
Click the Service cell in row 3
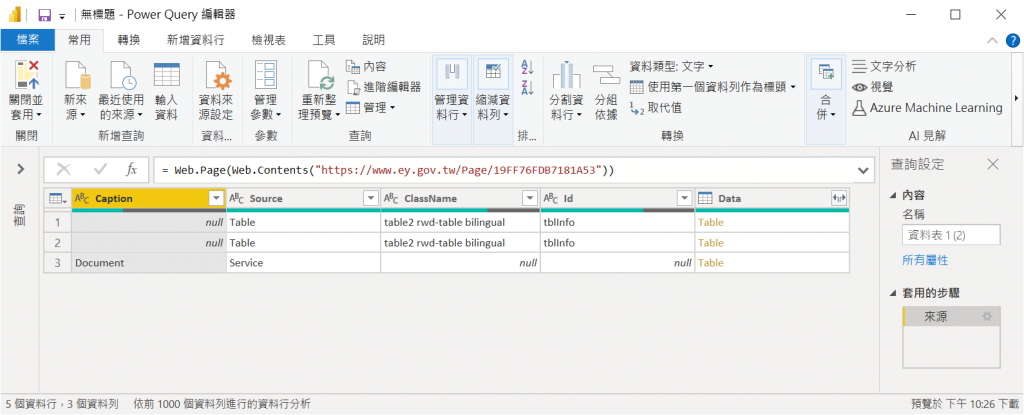coord(304,263)
